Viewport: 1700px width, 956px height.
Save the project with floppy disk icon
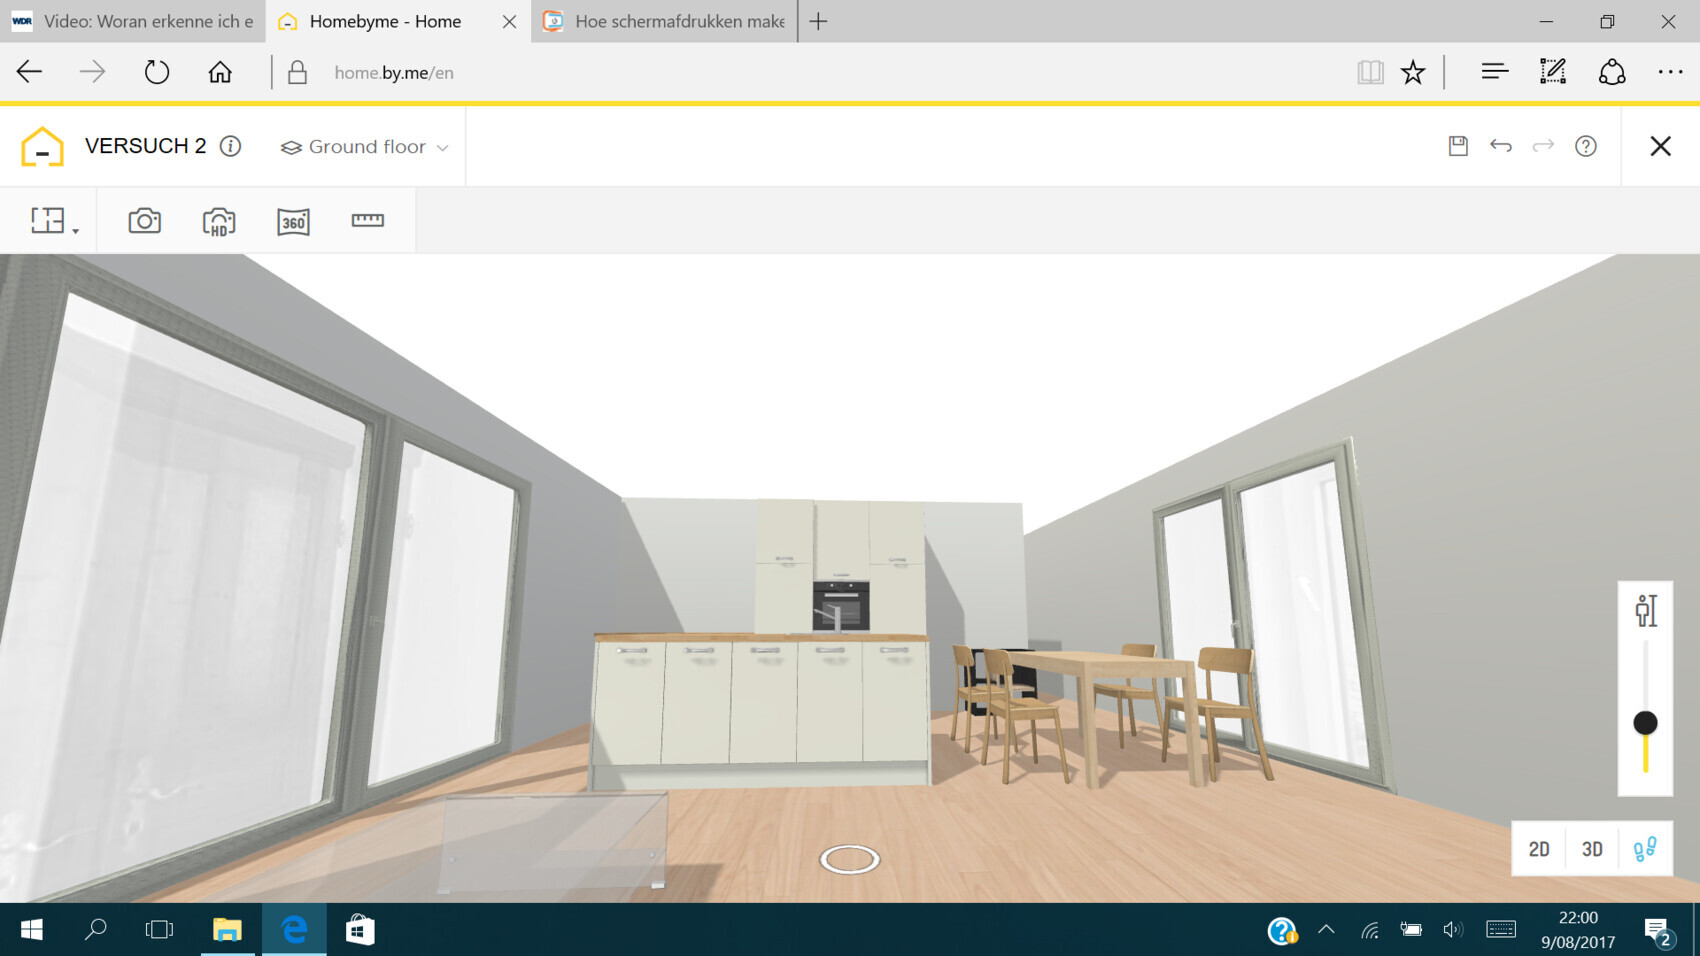tap(1458, 146)
